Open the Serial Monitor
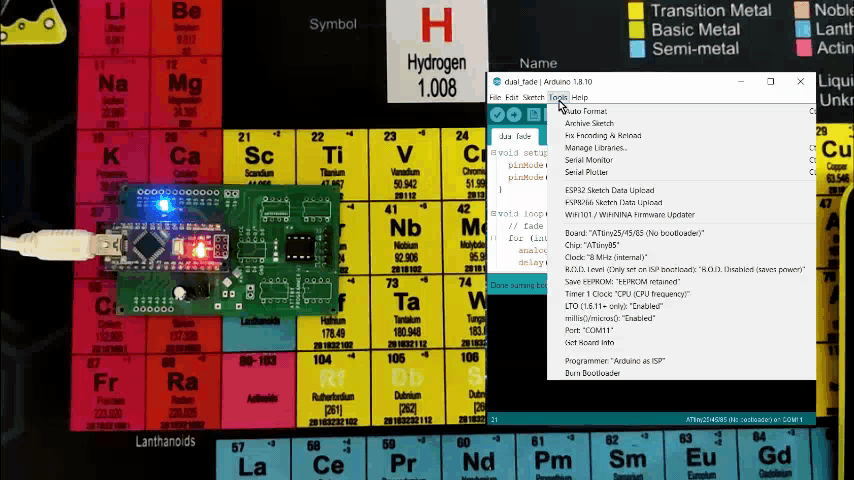This screenshot has width=854, height=480. pyautogui.click(x=681, y=160)
